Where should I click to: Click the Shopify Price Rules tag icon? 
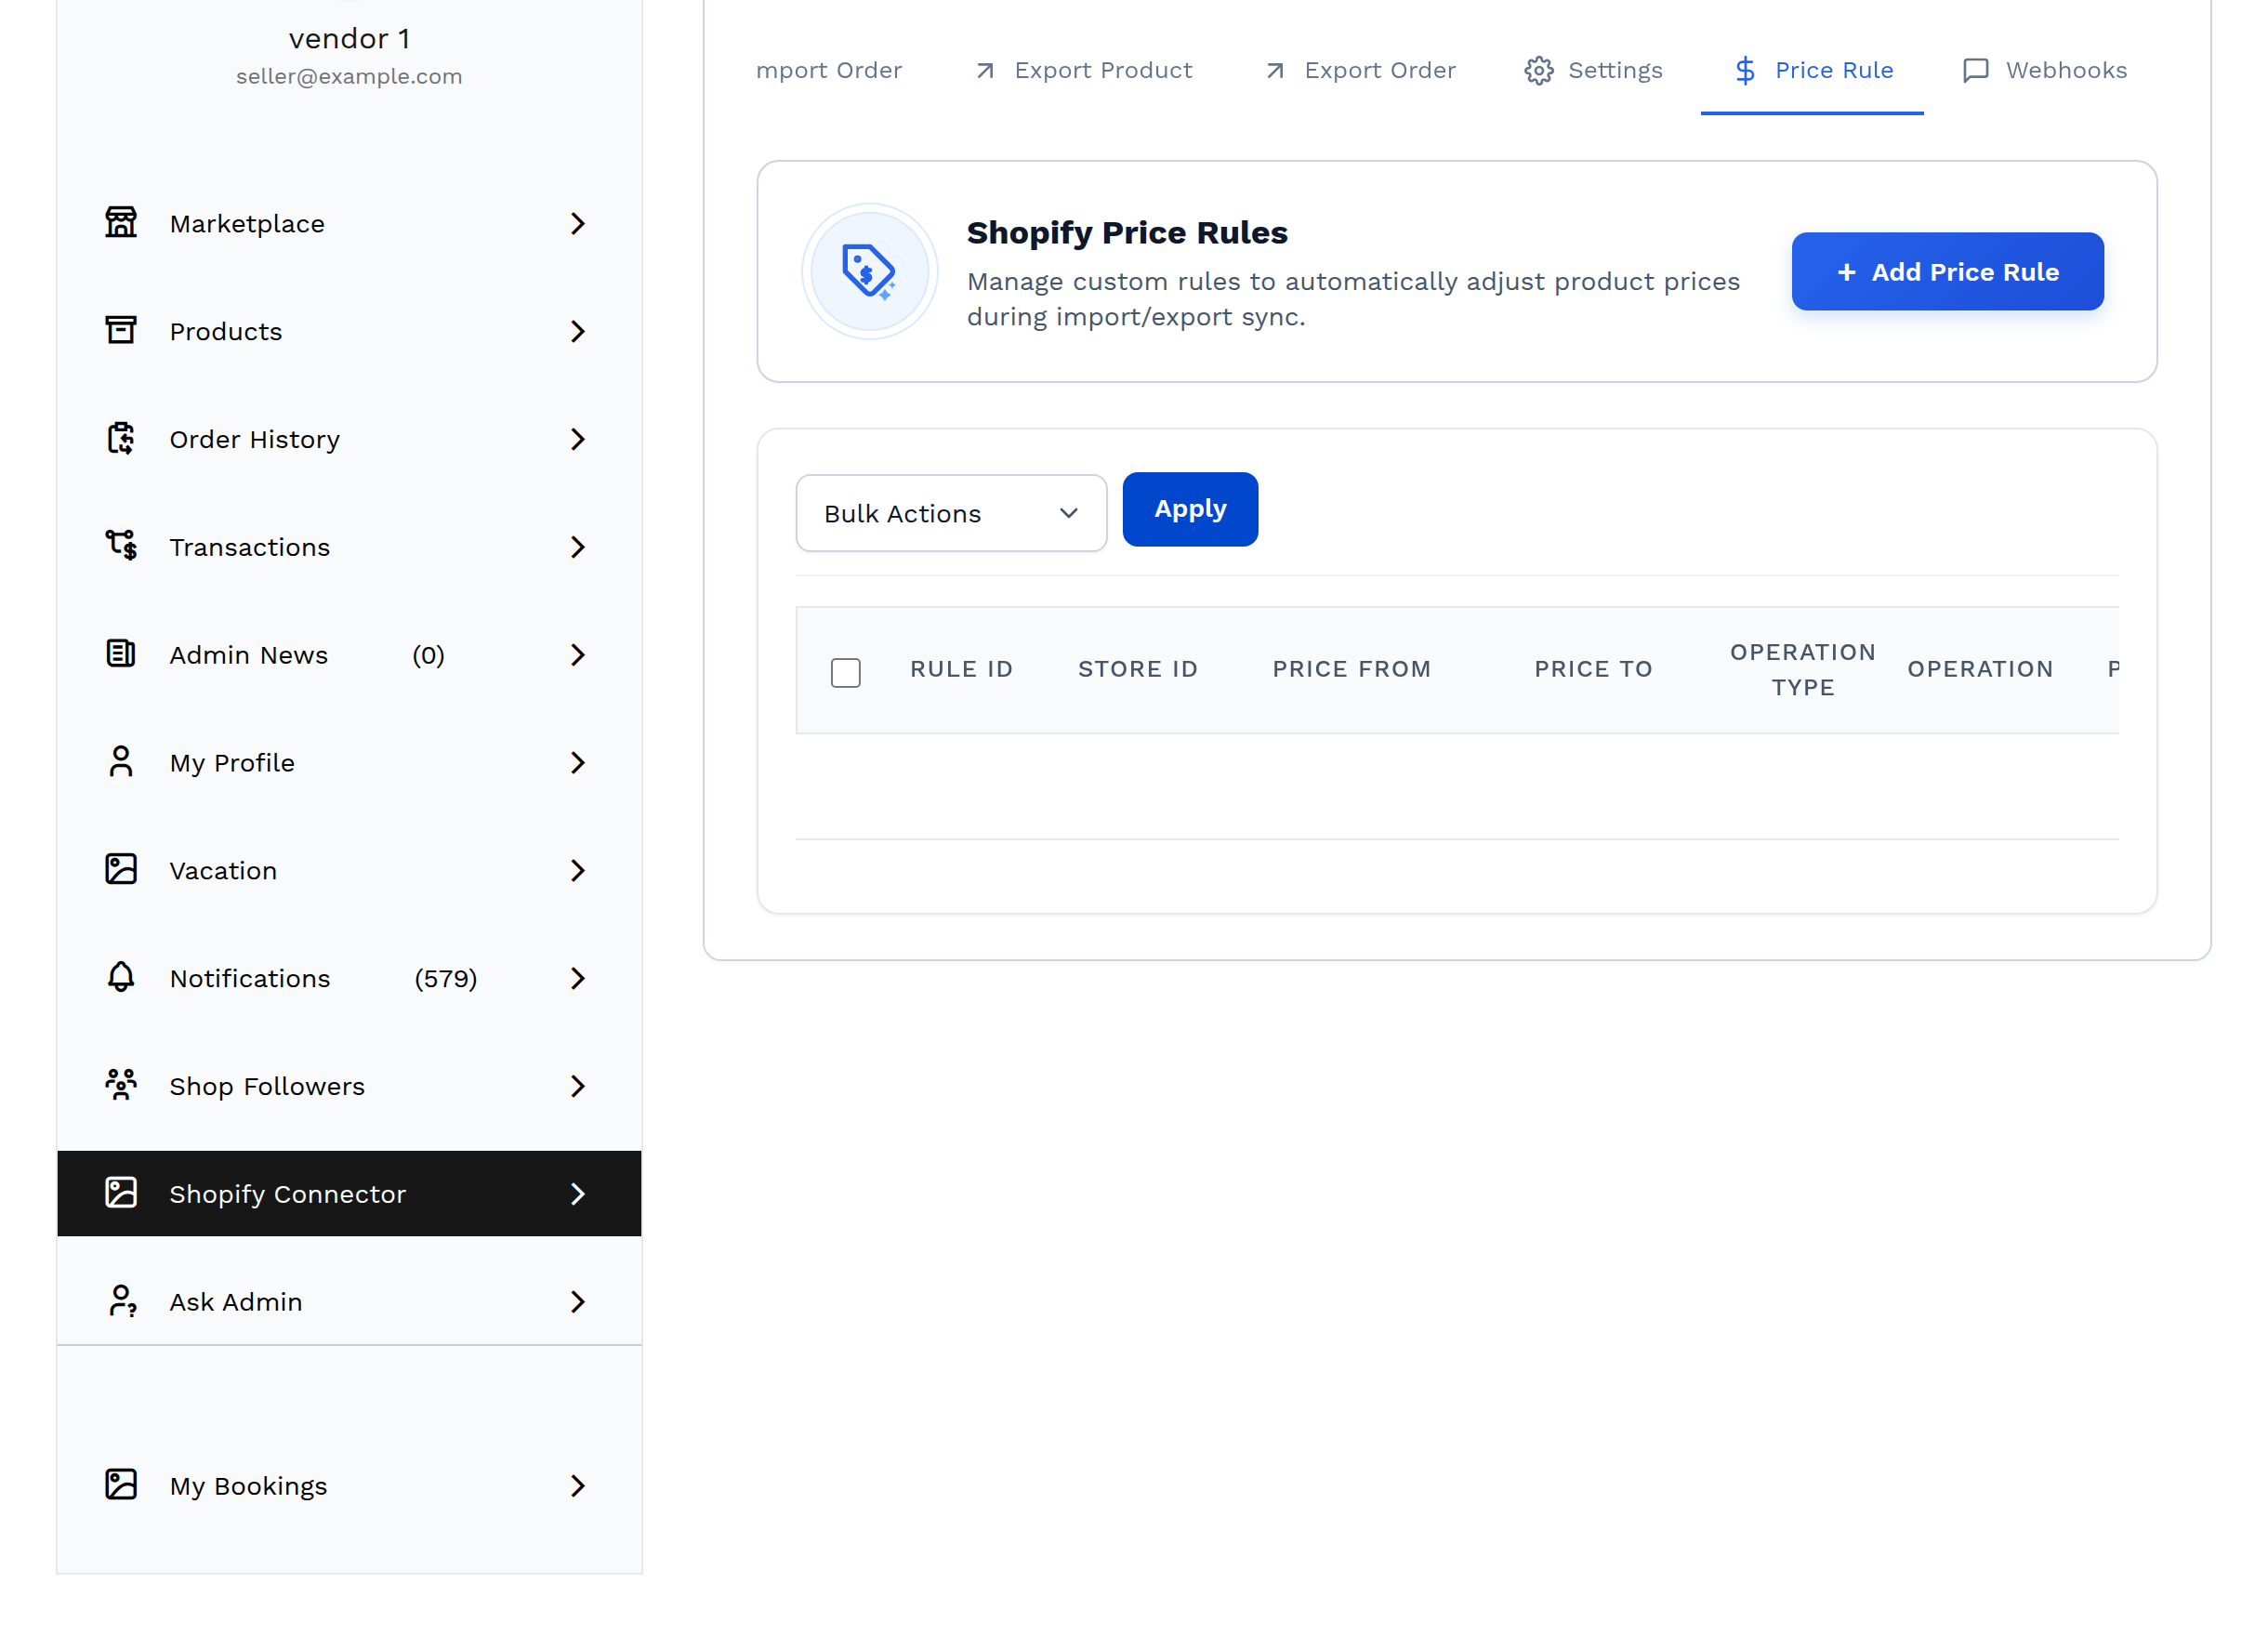870,272
